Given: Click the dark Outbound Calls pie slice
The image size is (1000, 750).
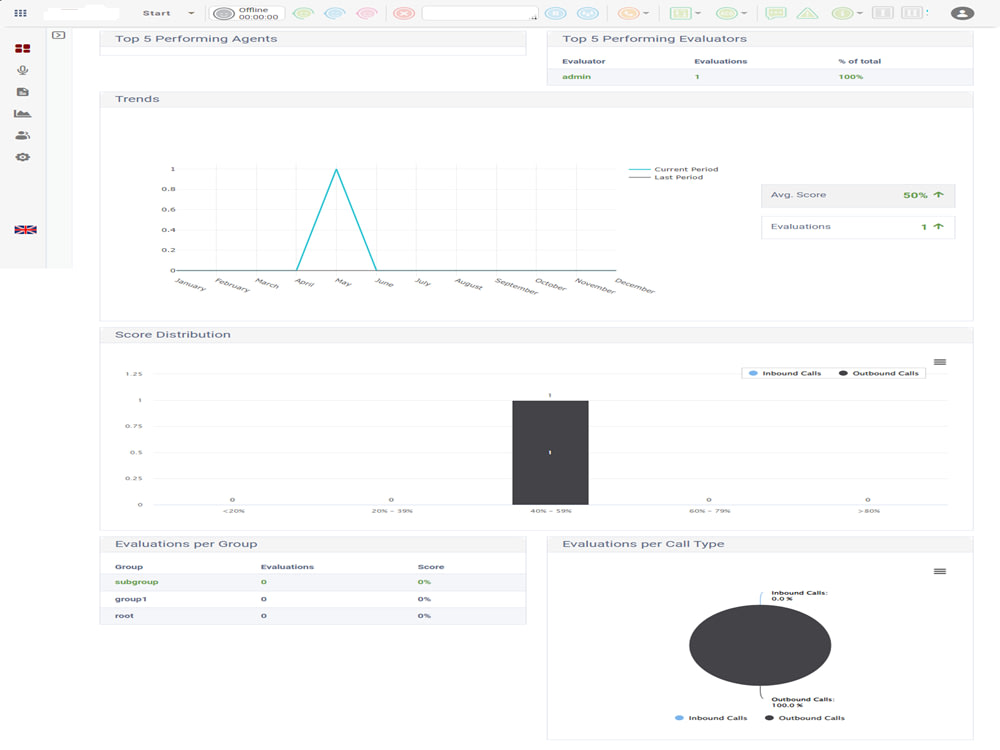Looking at the screenshot, I should [x=760, y=645].
